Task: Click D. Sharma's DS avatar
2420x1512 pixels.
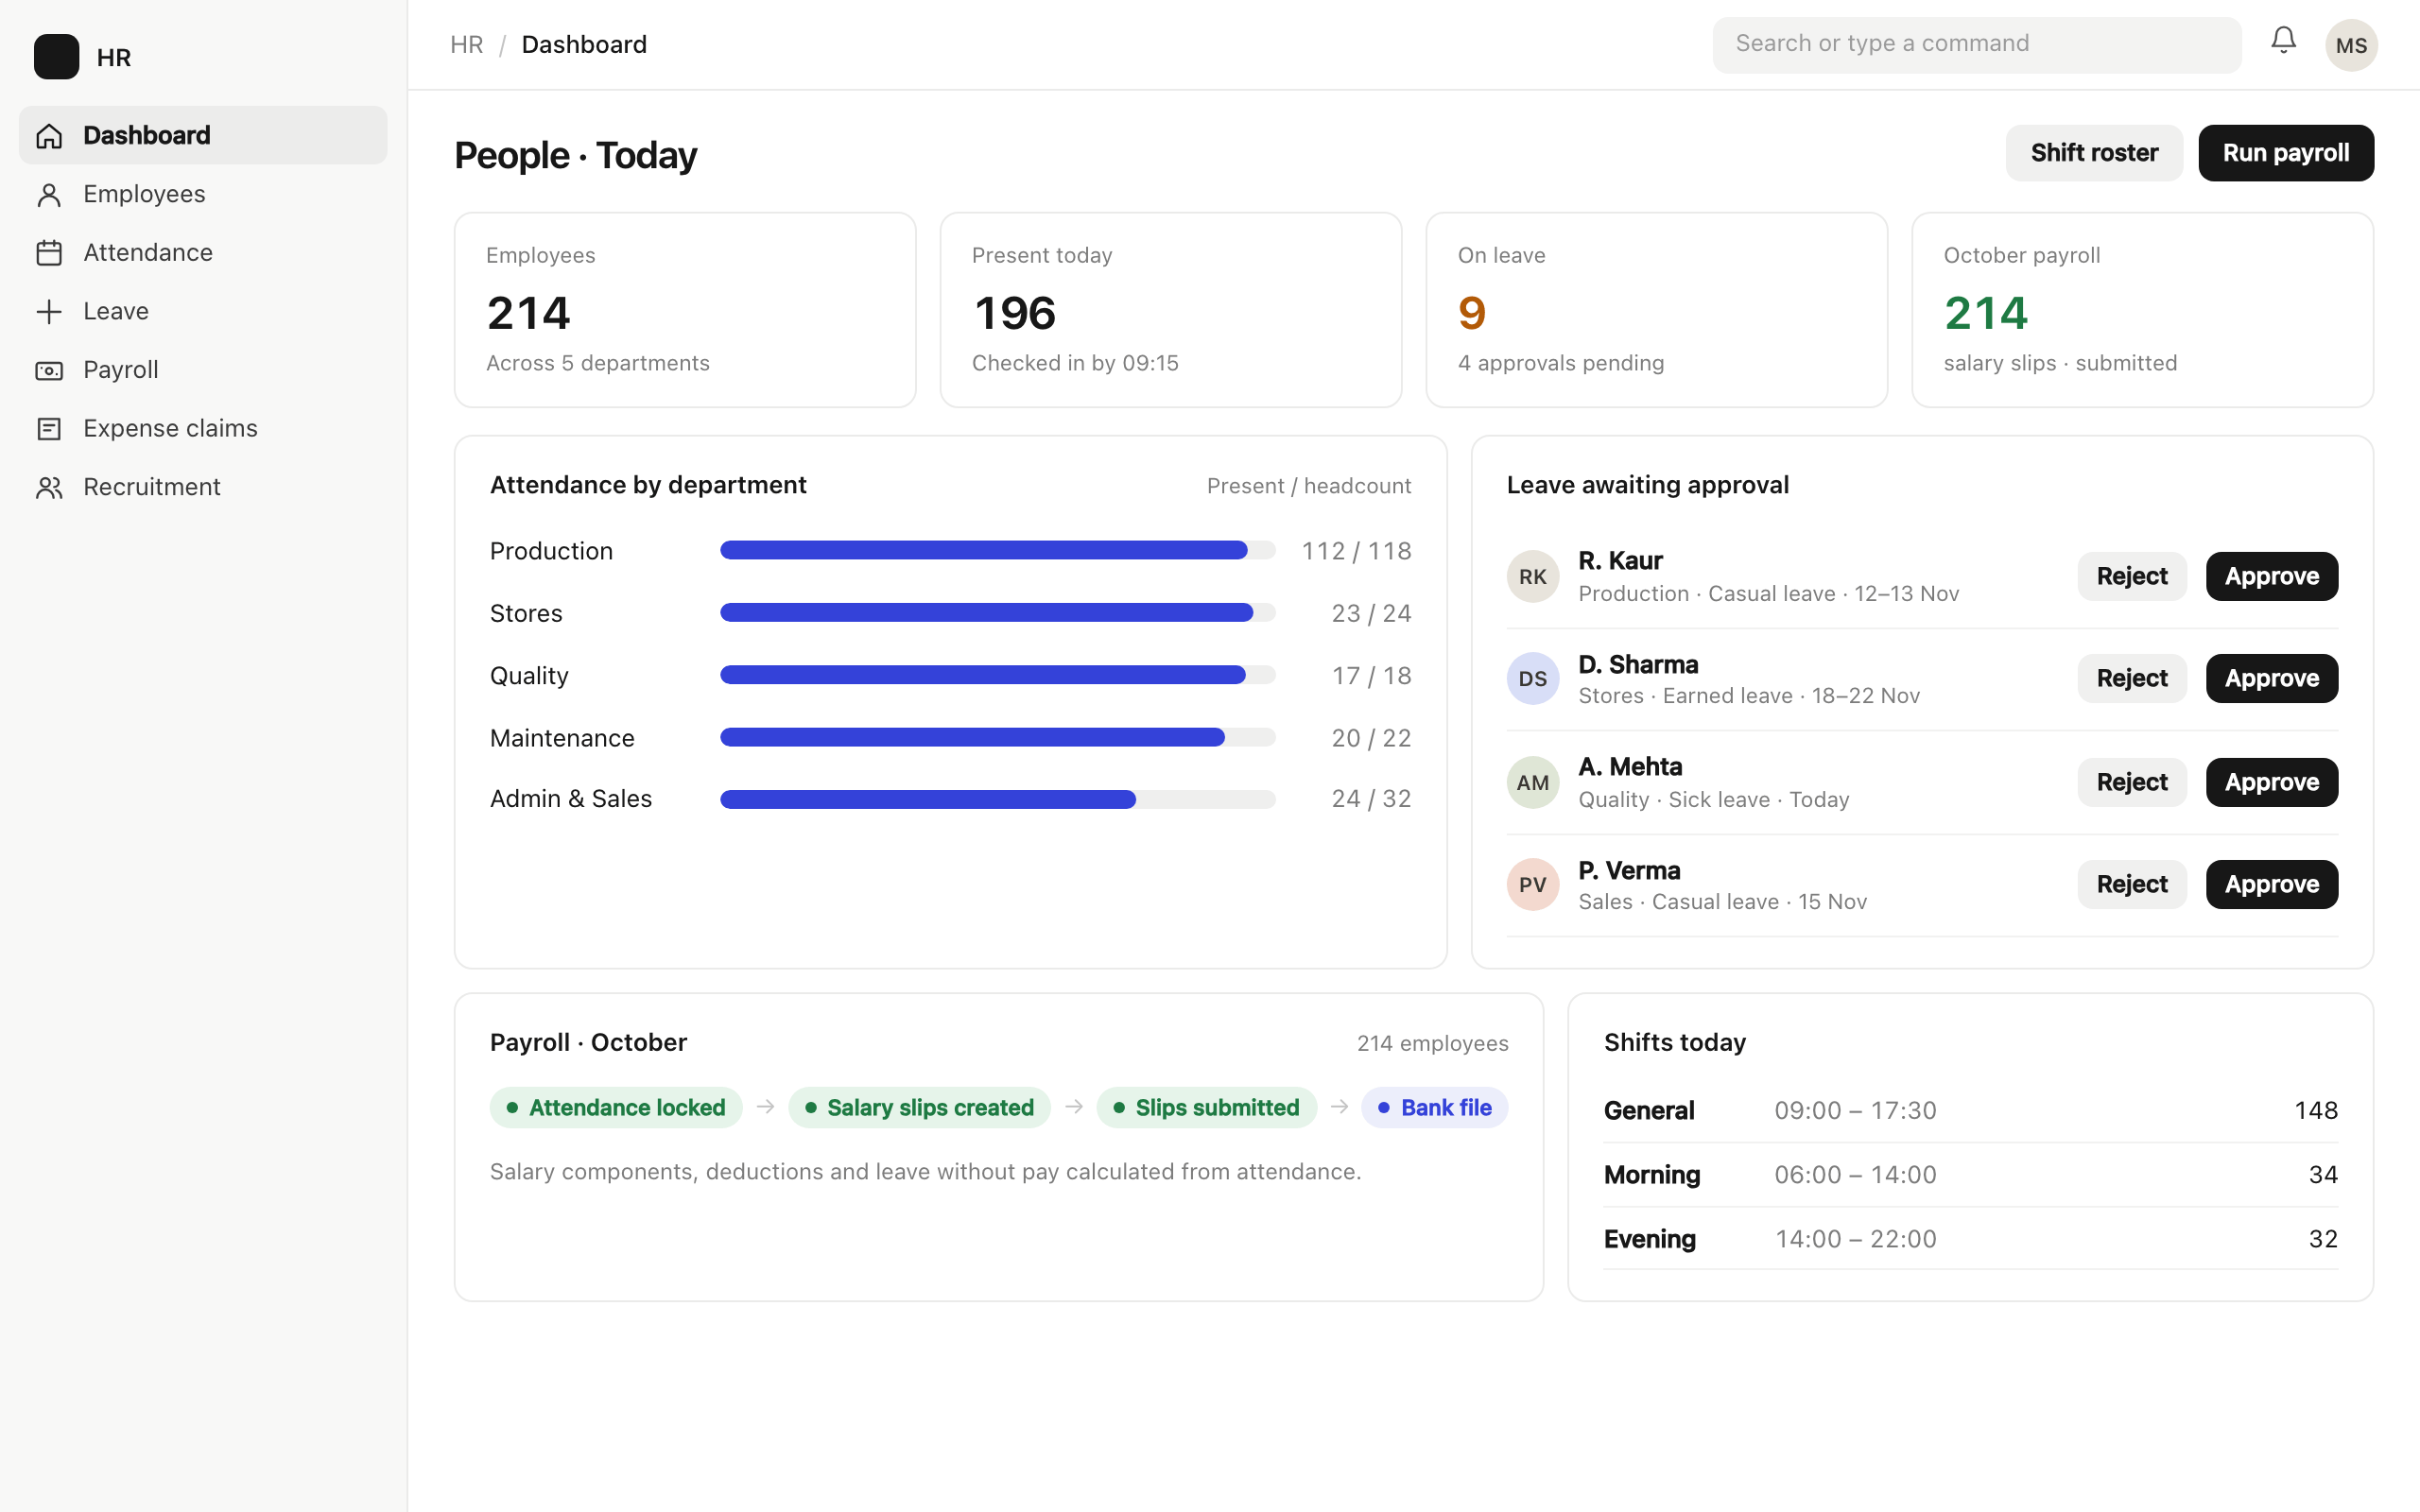Action: [x=1533, y=679]
